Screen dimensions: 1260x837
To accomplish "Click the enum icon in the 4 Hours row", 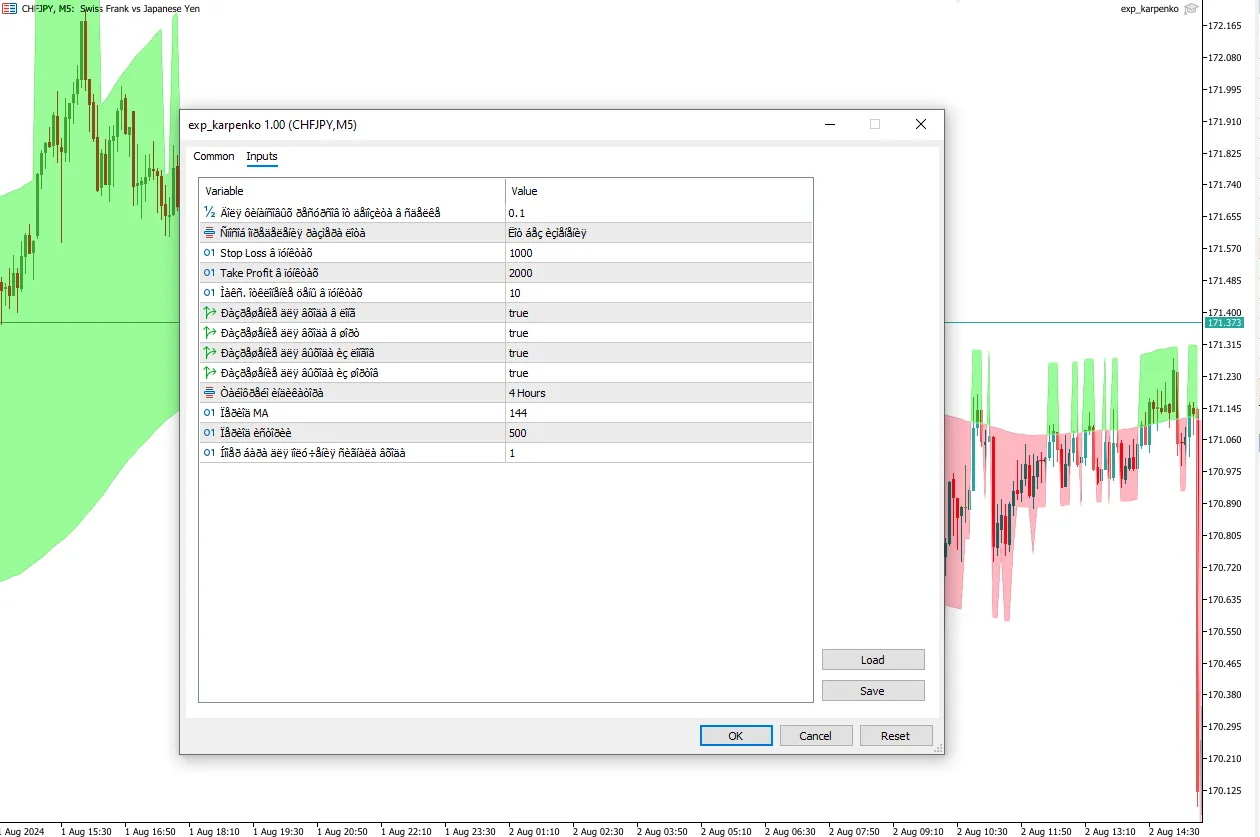I will coord(210,393).
